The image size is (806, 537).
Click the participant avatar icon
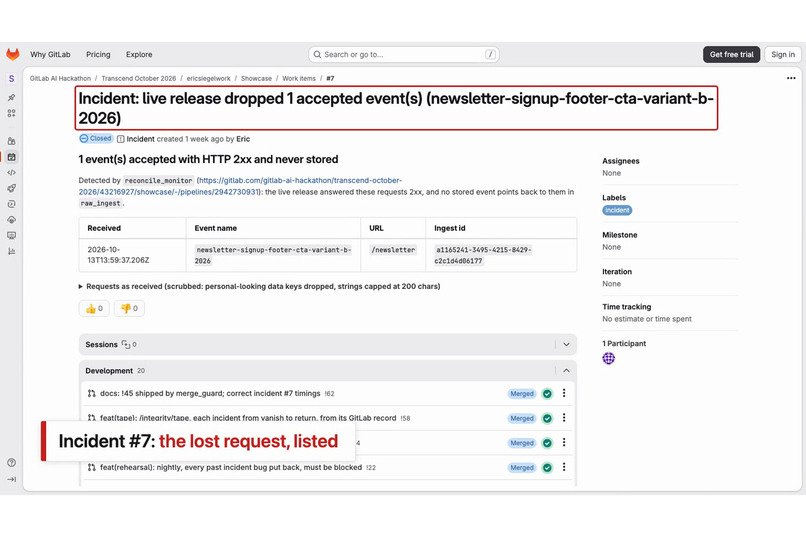point(608,358)
